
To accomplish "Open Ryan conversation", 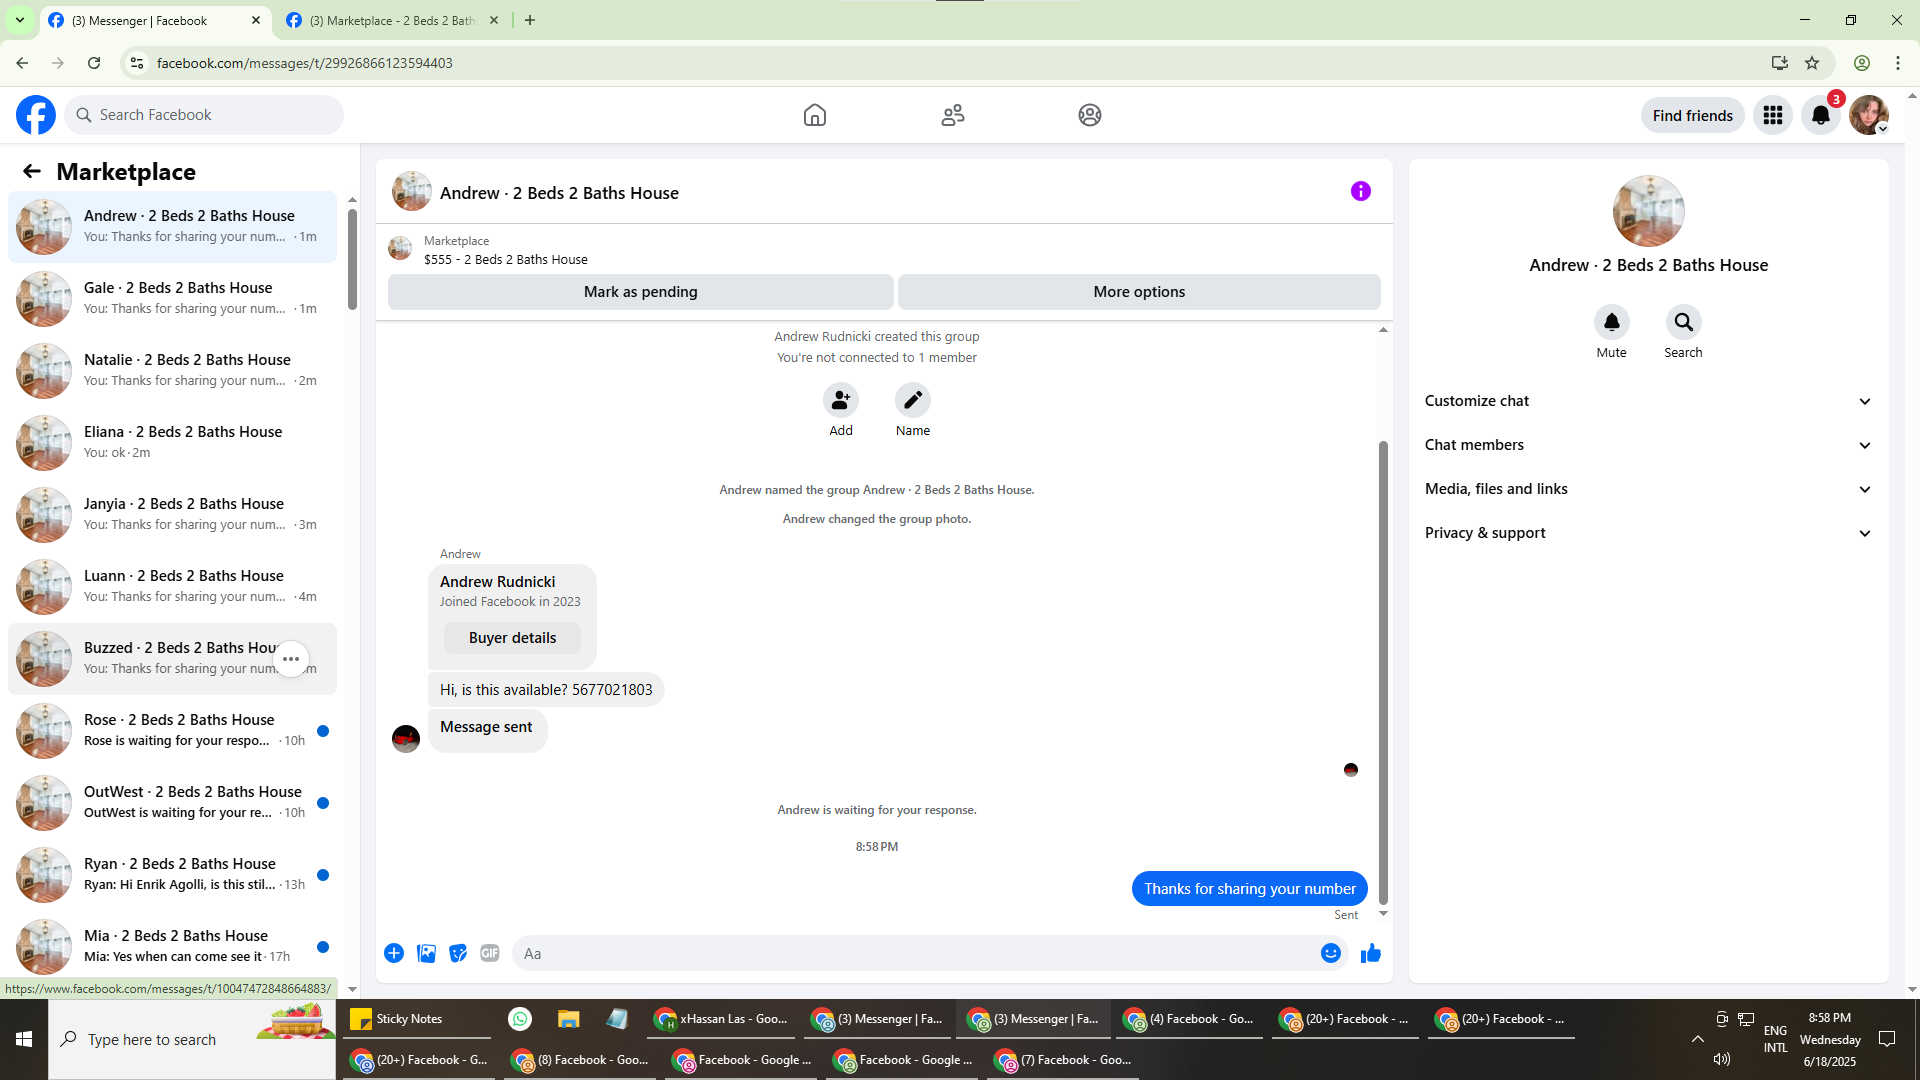I will (172, 875).
